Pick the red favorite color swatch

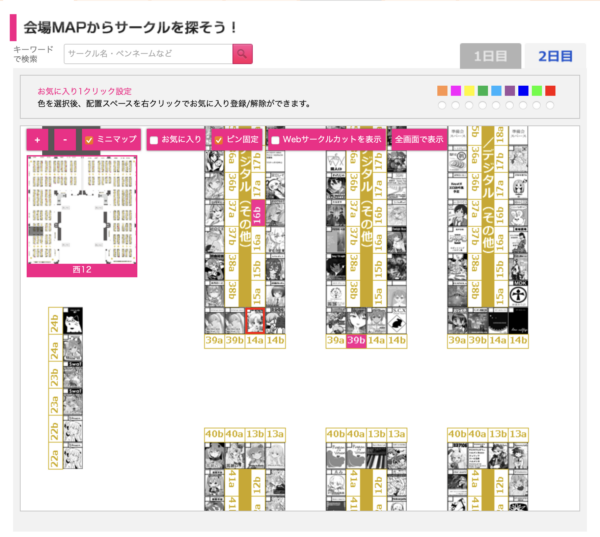550,91
